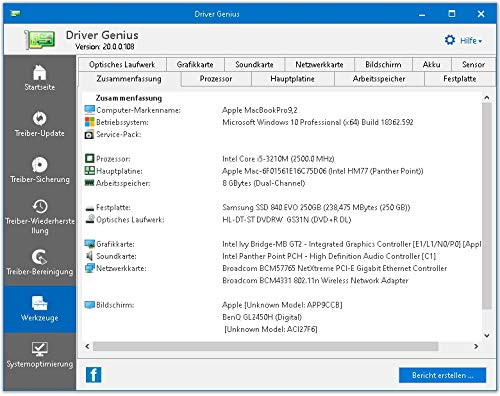The width and height of the screenshot is (500, 396).
Task: Click the 'Broadcom BCM4331 802.11n Wireless' entry
Action: tap(315, 280)
